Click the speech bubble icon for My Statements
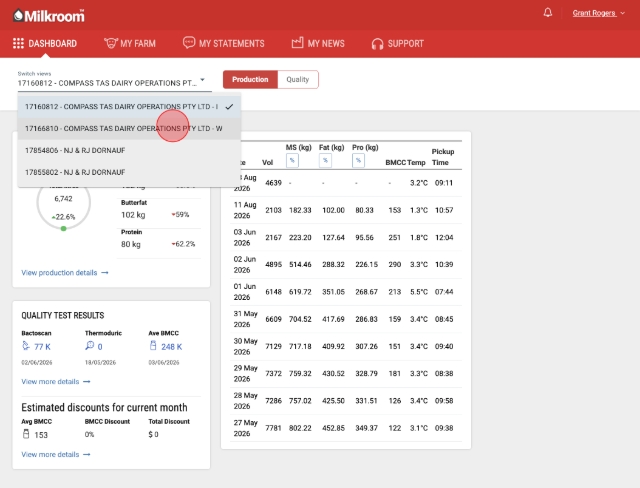Viewport: 640px width, 488px height. (189, 43)
